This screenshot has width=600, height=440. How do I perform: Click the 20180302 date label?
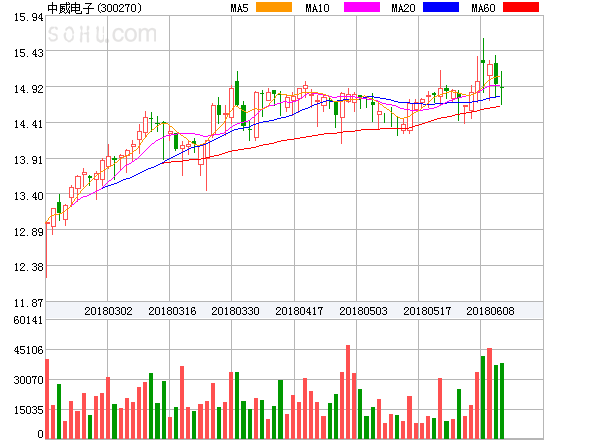point(108,311)
